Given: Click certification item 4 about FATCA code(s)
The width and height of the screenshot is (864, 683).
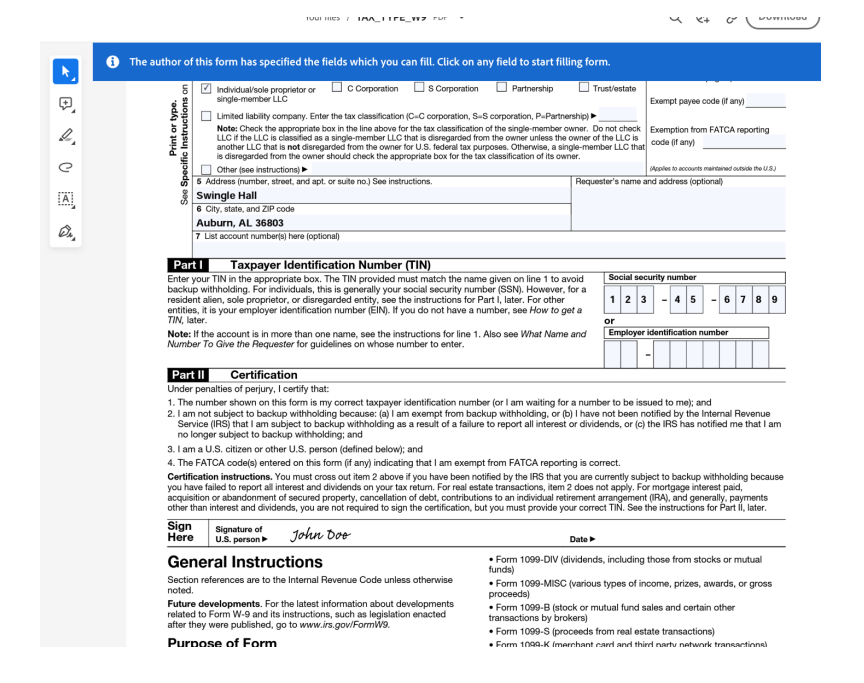Looking at the screenshot, I should [394, 463].
